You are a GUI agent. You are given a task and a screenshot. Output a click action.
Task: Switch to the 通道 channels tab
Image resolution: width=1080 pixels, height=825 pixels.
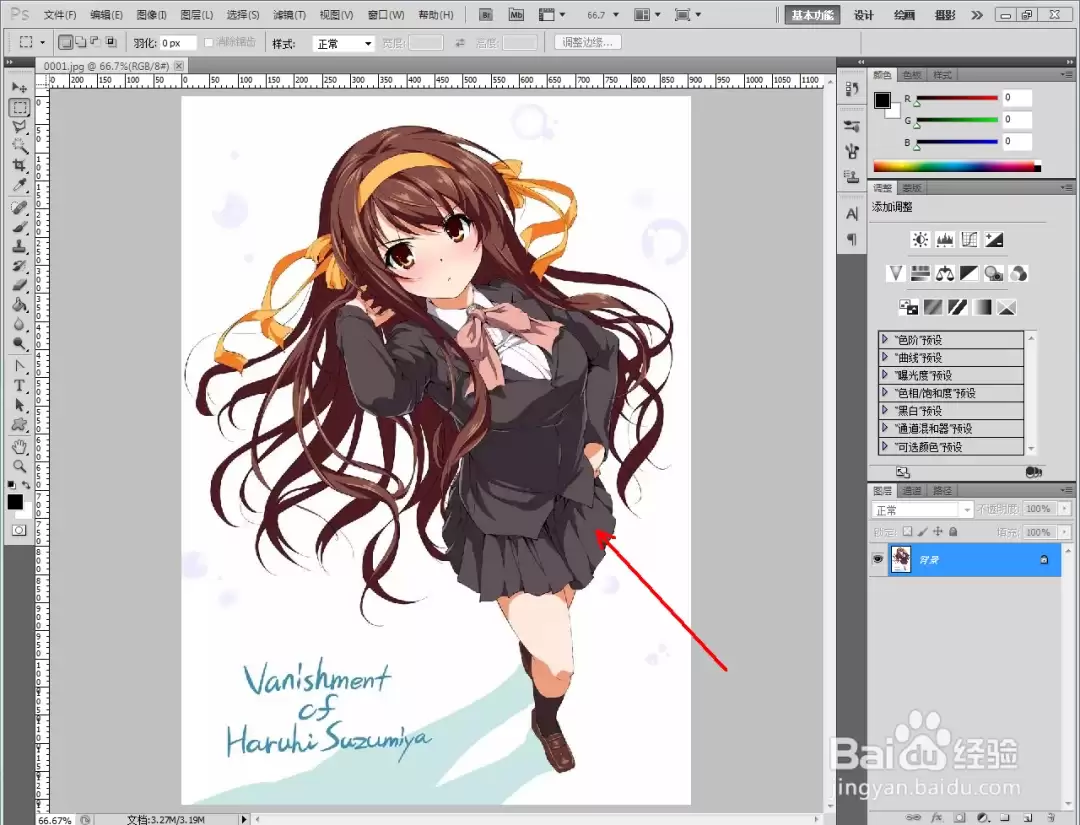point(912,490)
